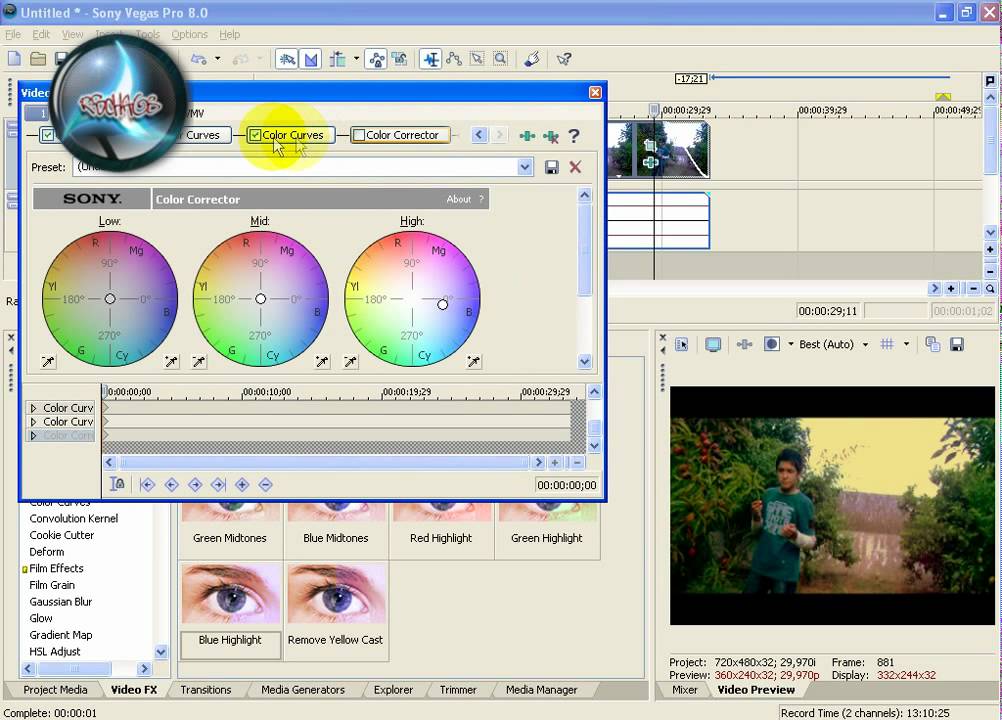Click the Color Corrector chain button

click(x=402, y=135)
